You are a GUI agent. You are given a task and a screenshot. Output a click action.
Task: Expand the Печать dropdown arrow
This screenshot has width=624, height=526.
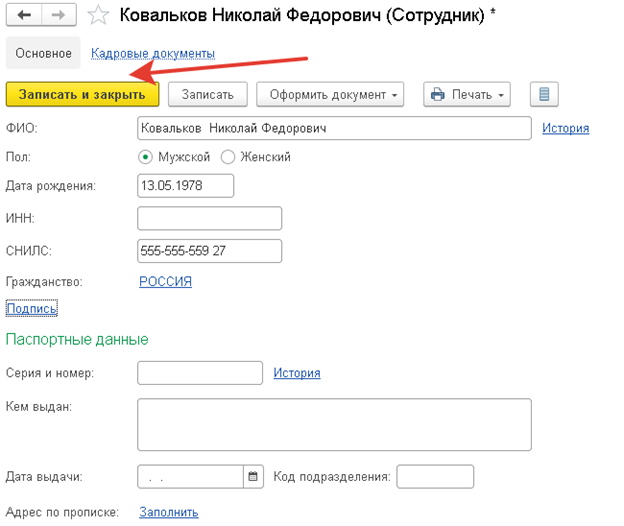coord(501,95)
